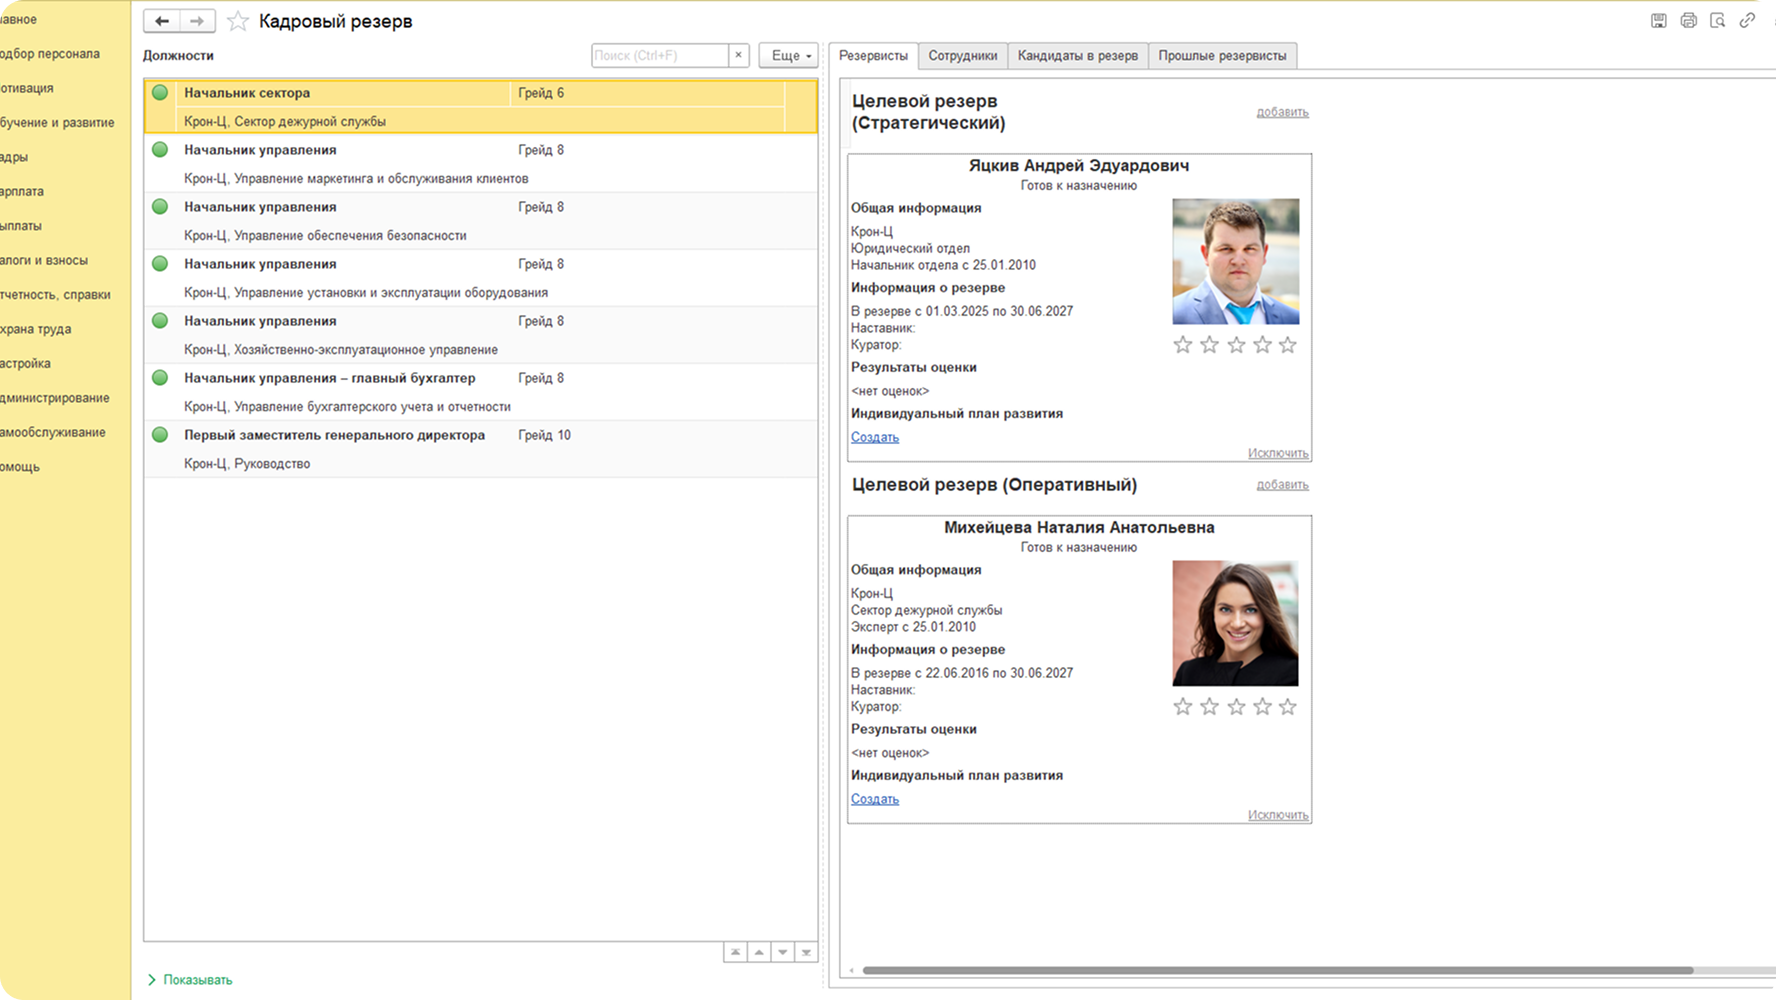
Task: Jump to the last row of positions list
Action: pyautogui.click(x=806, y=952)
